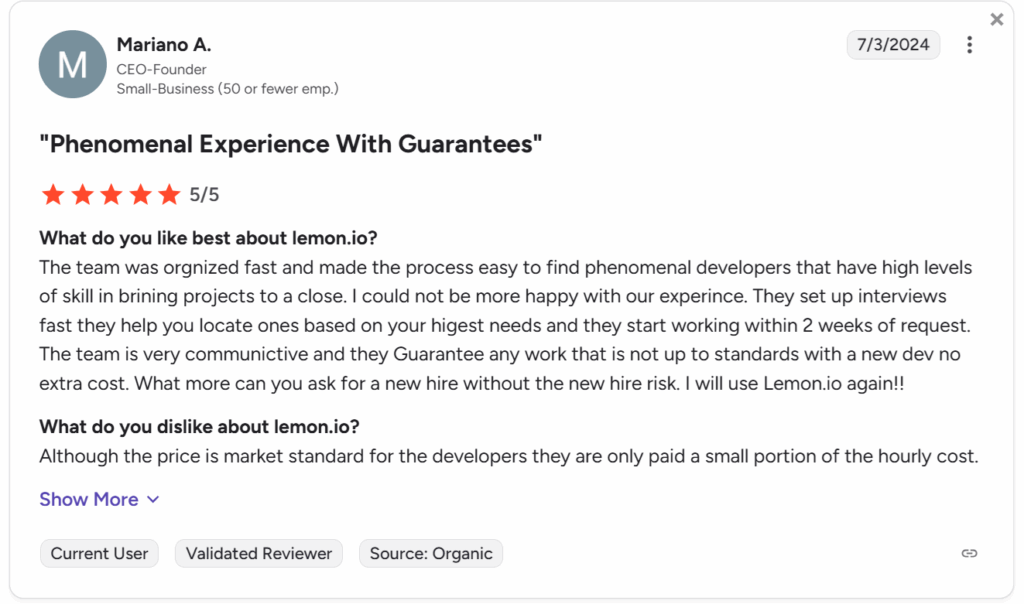The width and height of the screenshot is (1024, 604).
Task: Open reviewer name Mariano A.
Action: pyautogui.click(x=164, y=44)
